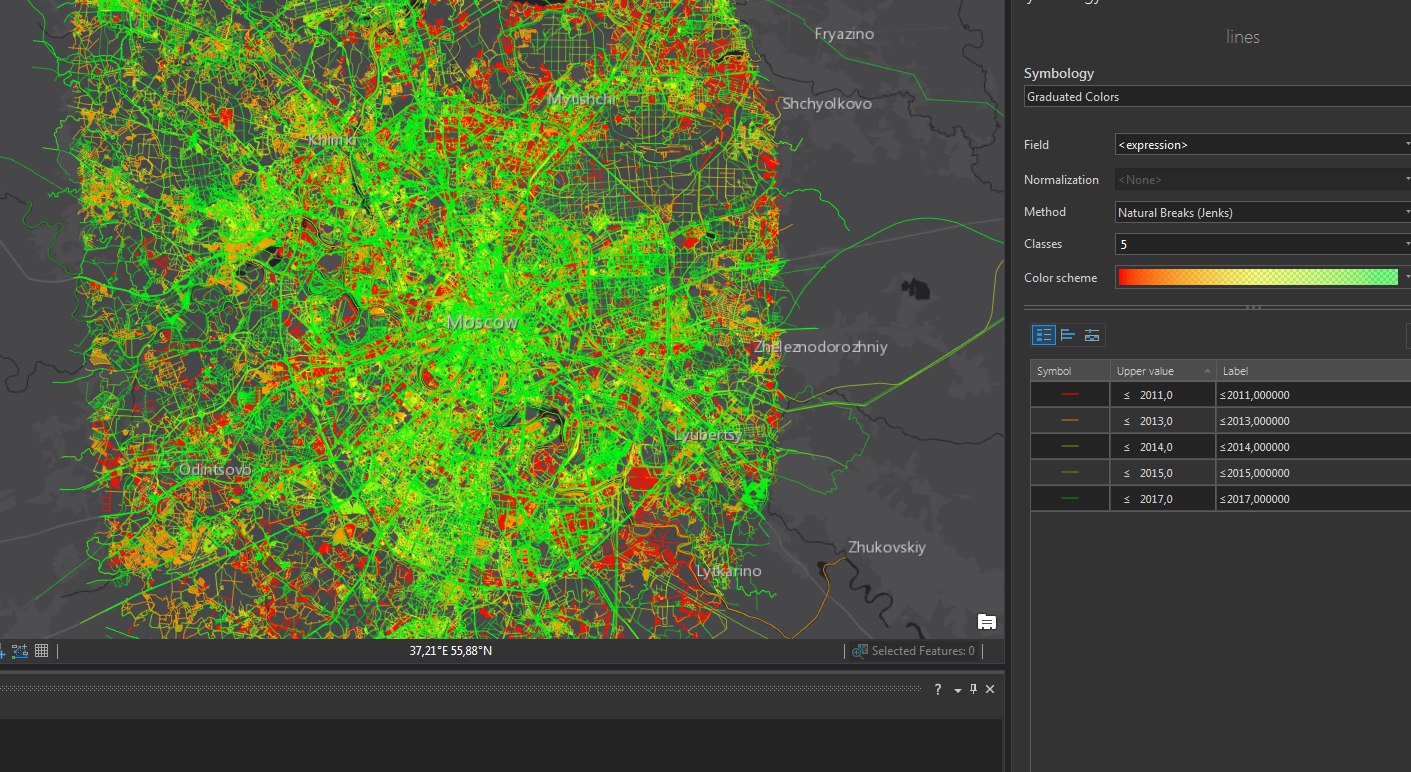Open the Histogram view tab icon
This screenshot has width=1411, height=772.
pos(1068,335)
